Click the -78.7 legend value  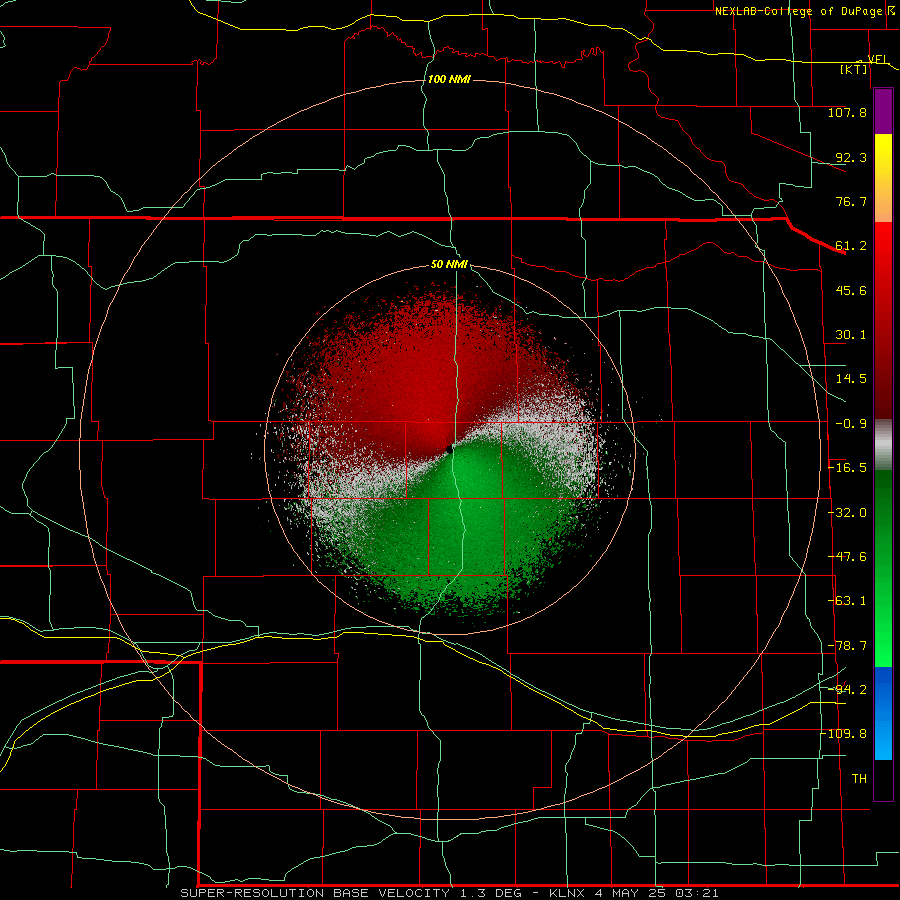(x=847, y=646)
